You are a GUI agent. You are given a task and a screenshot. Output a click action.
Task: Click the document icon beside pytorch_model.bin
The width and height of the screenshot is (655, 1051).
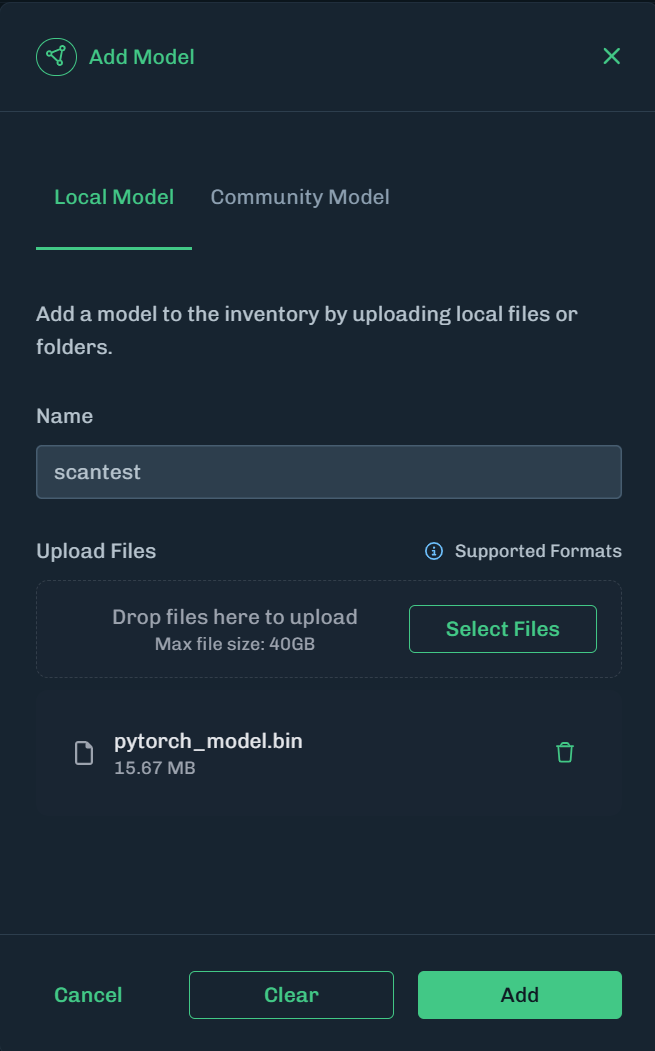pos(83,752)
